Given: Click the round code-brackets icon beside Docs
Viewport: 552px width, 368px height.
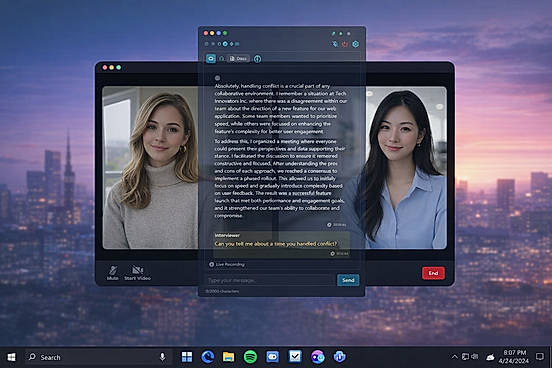Looking at the screenshot, I should pos(258,59).
